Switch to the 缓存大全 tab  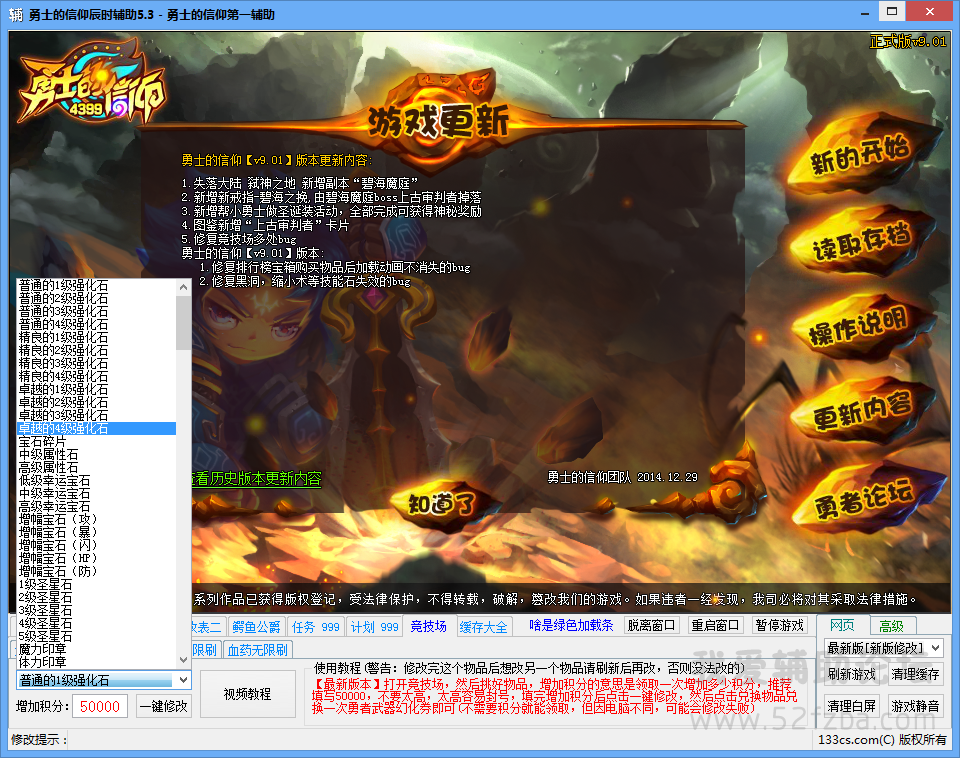483,627
